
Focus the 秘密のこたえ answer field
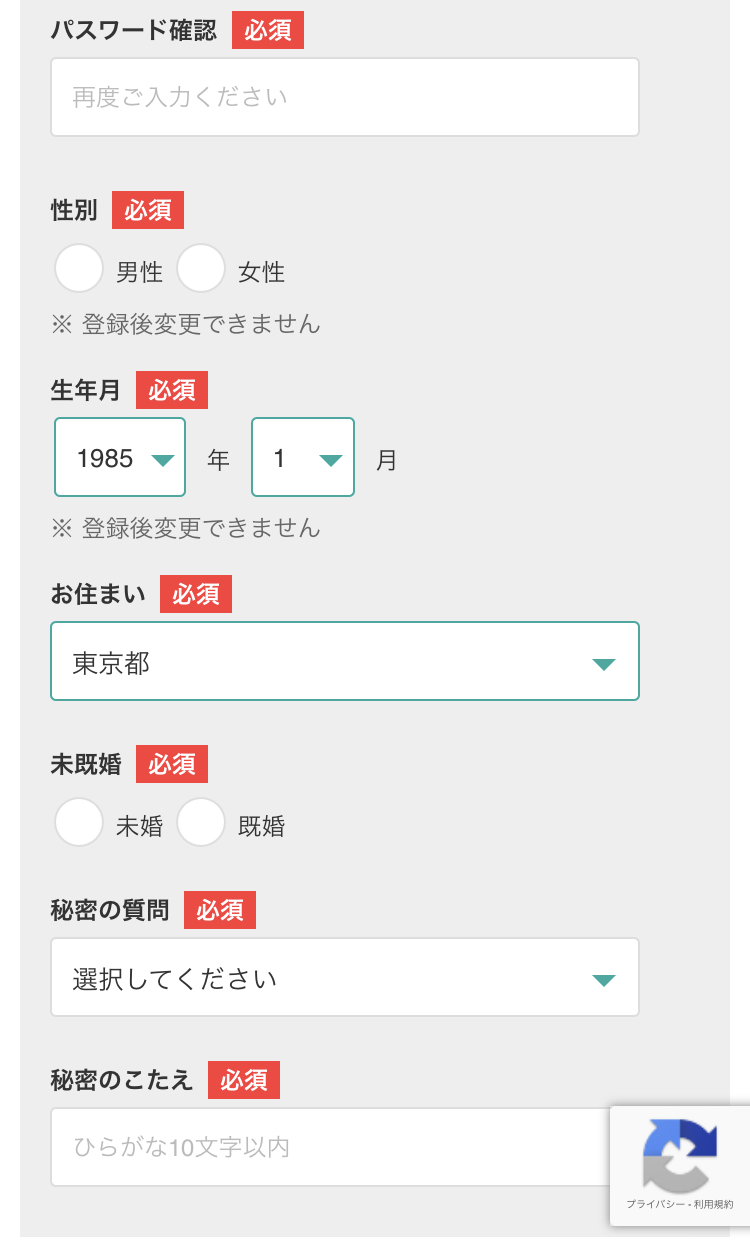pyautogui.click(x=330, y=1147)
